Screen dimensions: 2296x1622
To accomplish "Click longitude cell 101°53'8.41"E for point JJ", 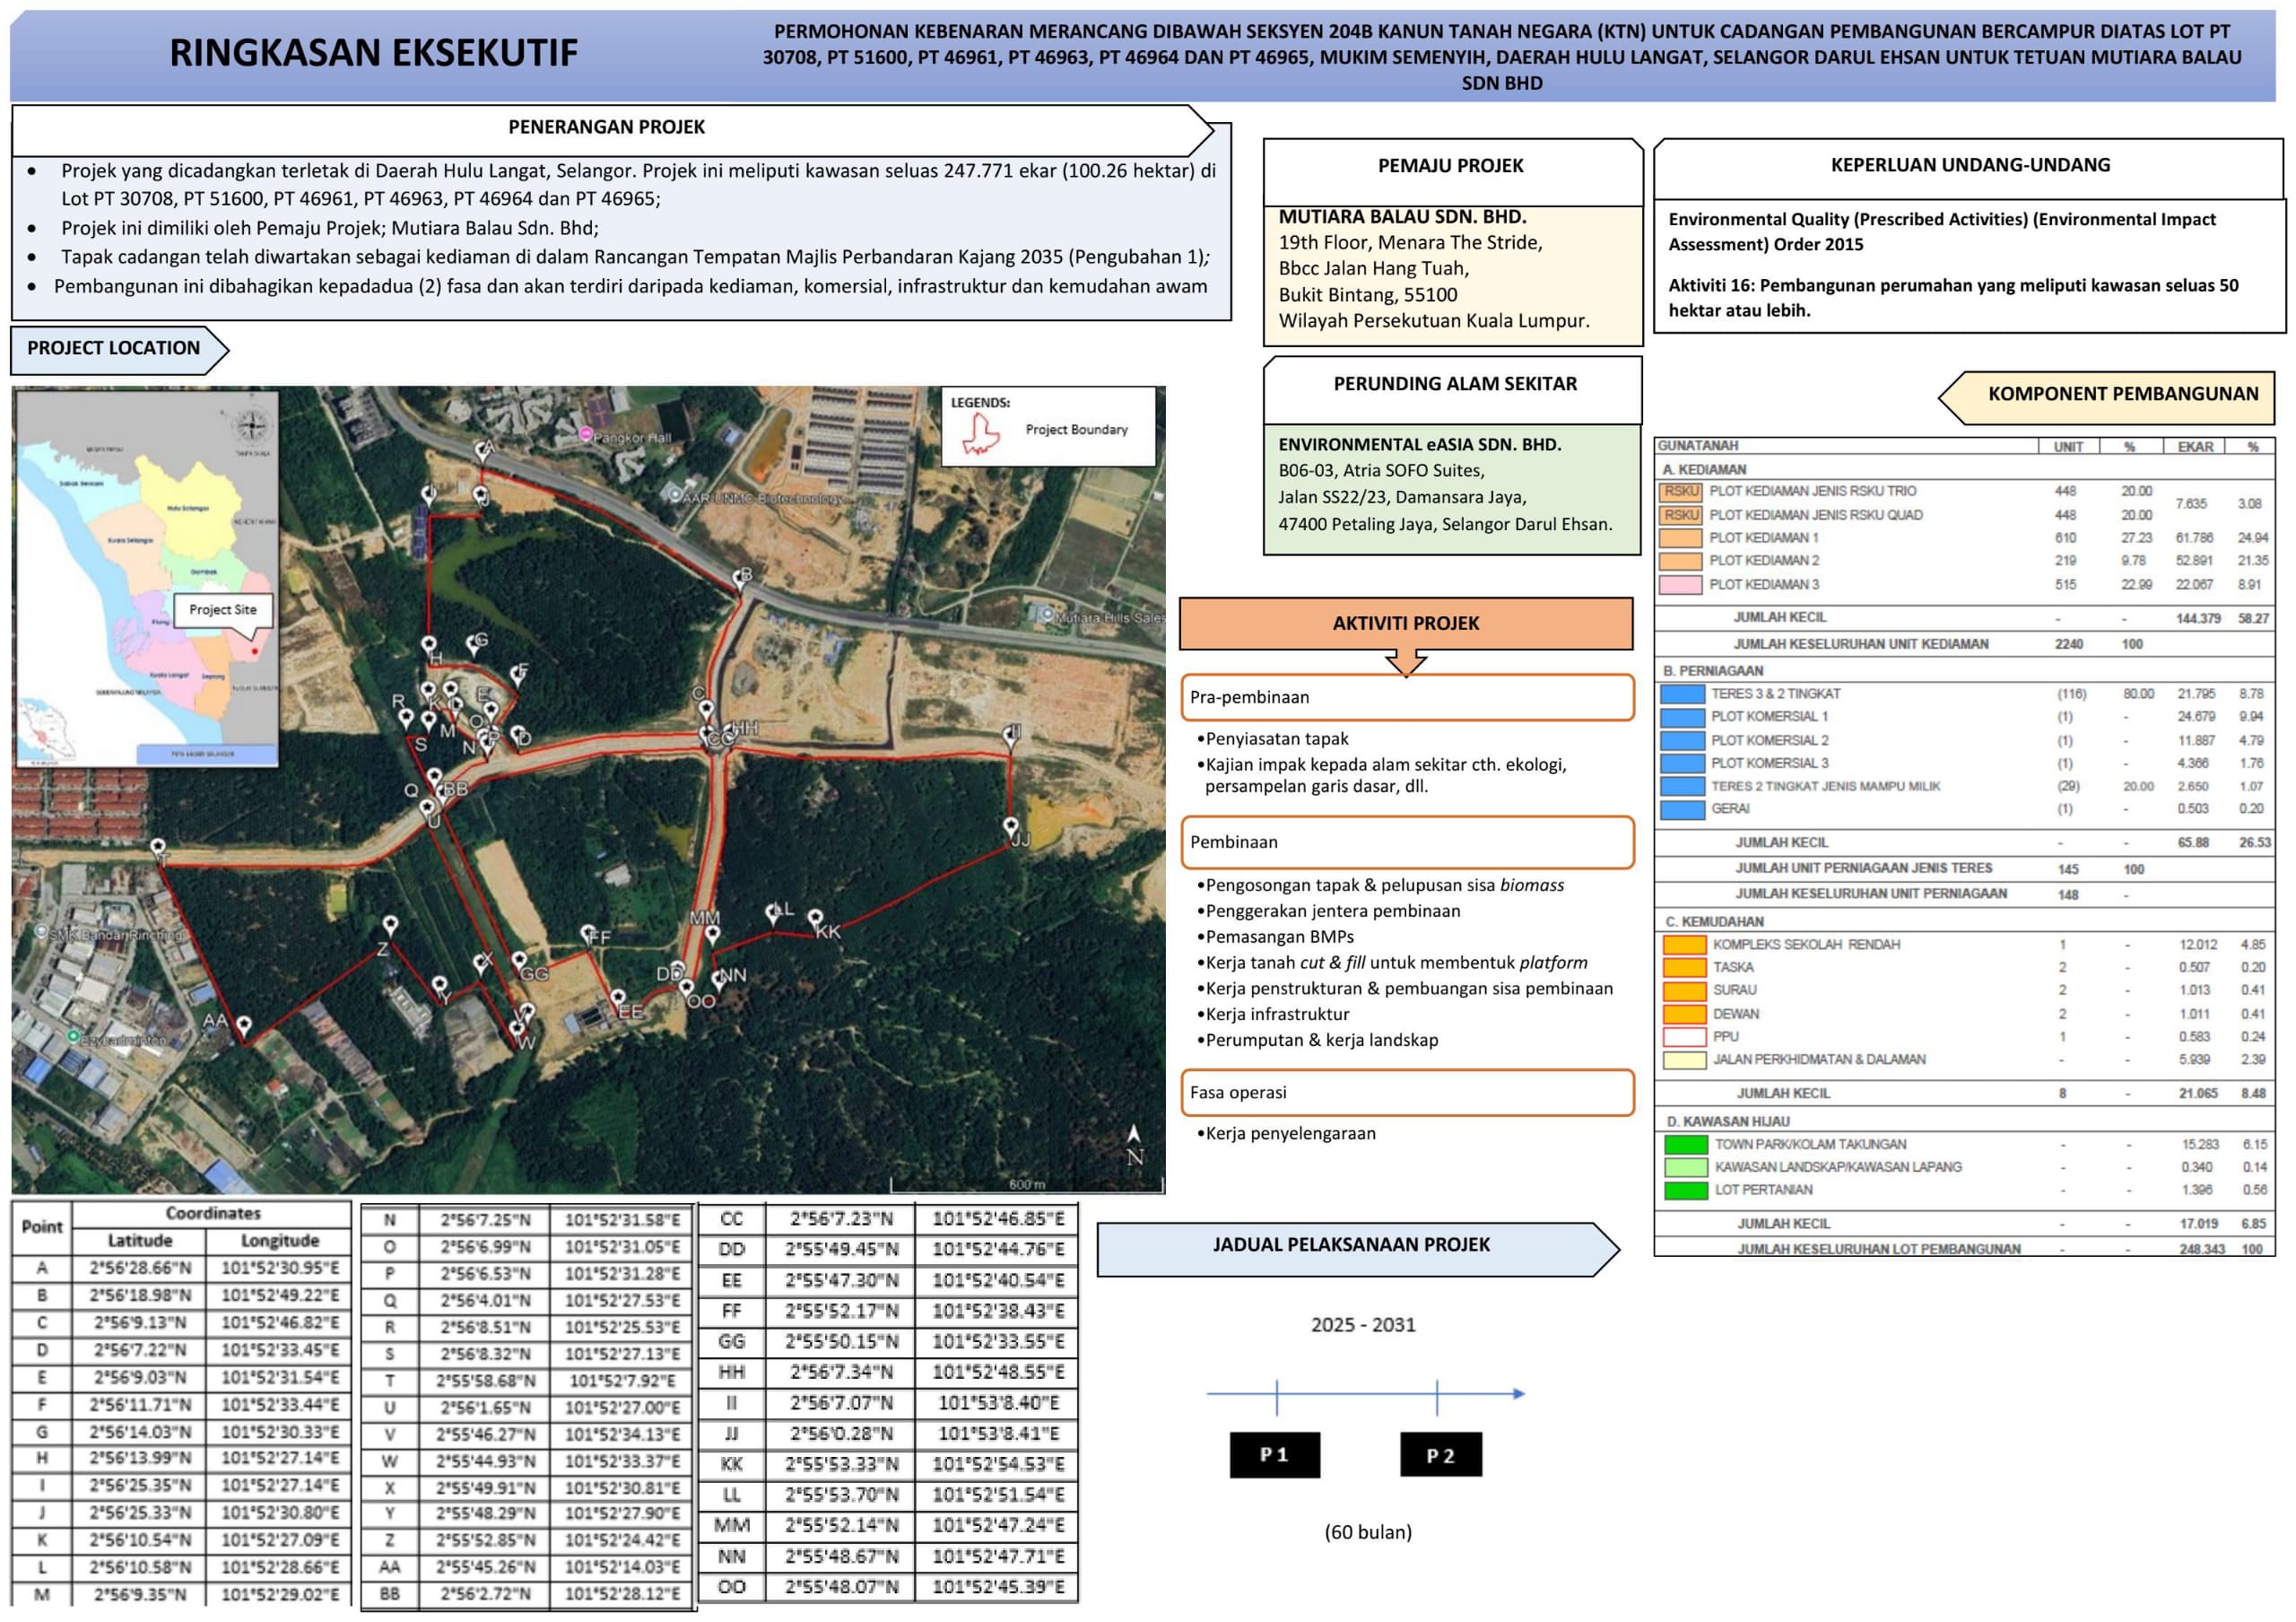I will tap(997, 1434).
